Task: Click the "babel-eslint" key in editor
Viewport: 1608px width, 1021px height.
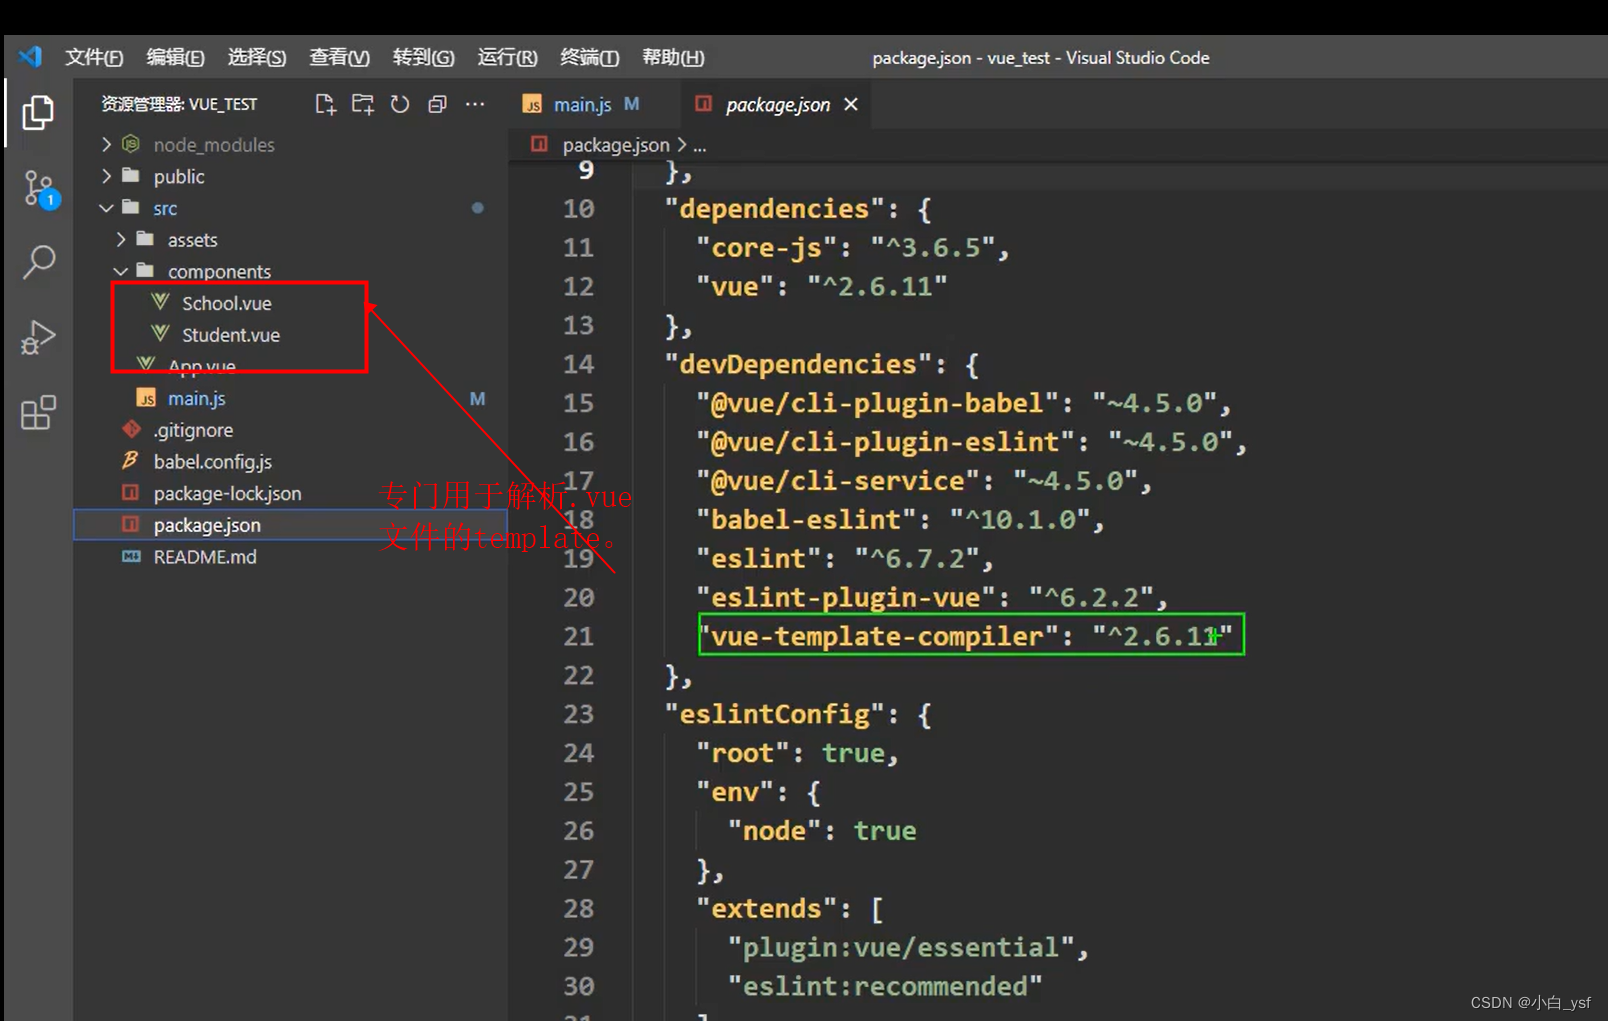Action: [x=806, y=520]
